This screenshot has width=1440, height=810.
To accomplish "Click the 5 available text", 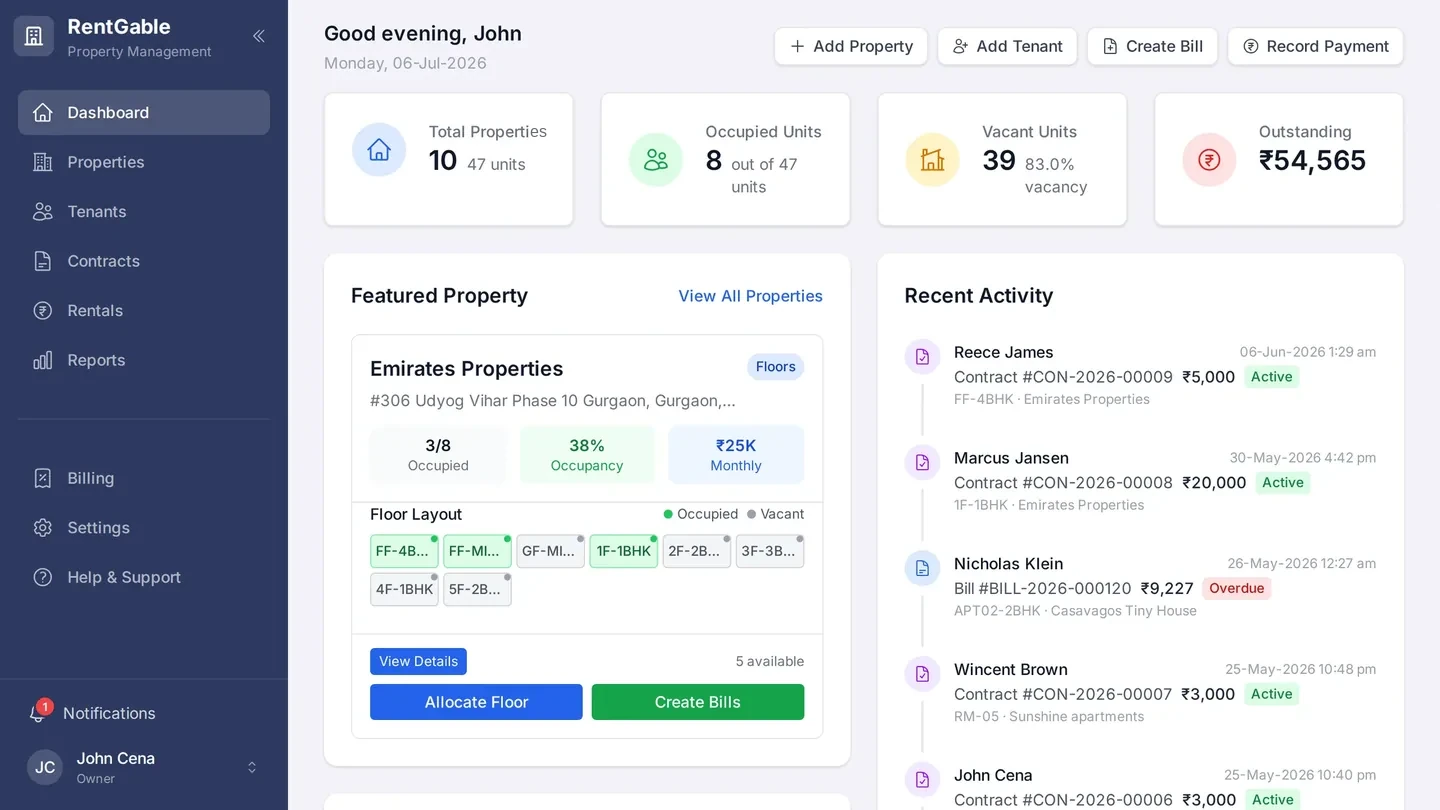I will [770, 661].
